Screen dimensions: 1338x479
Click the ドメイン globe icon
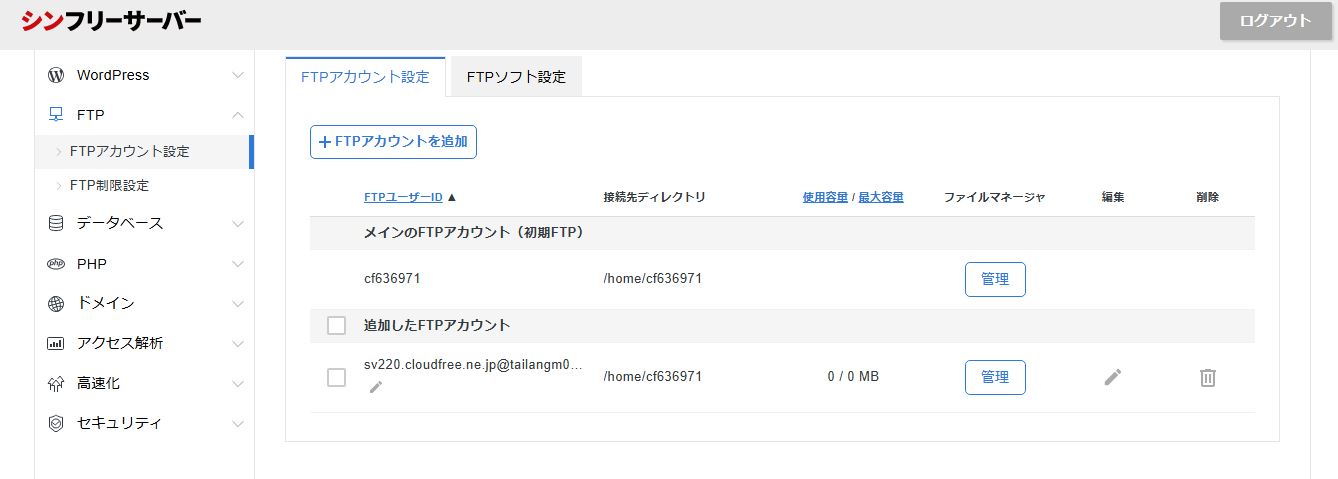coord(56,303)
